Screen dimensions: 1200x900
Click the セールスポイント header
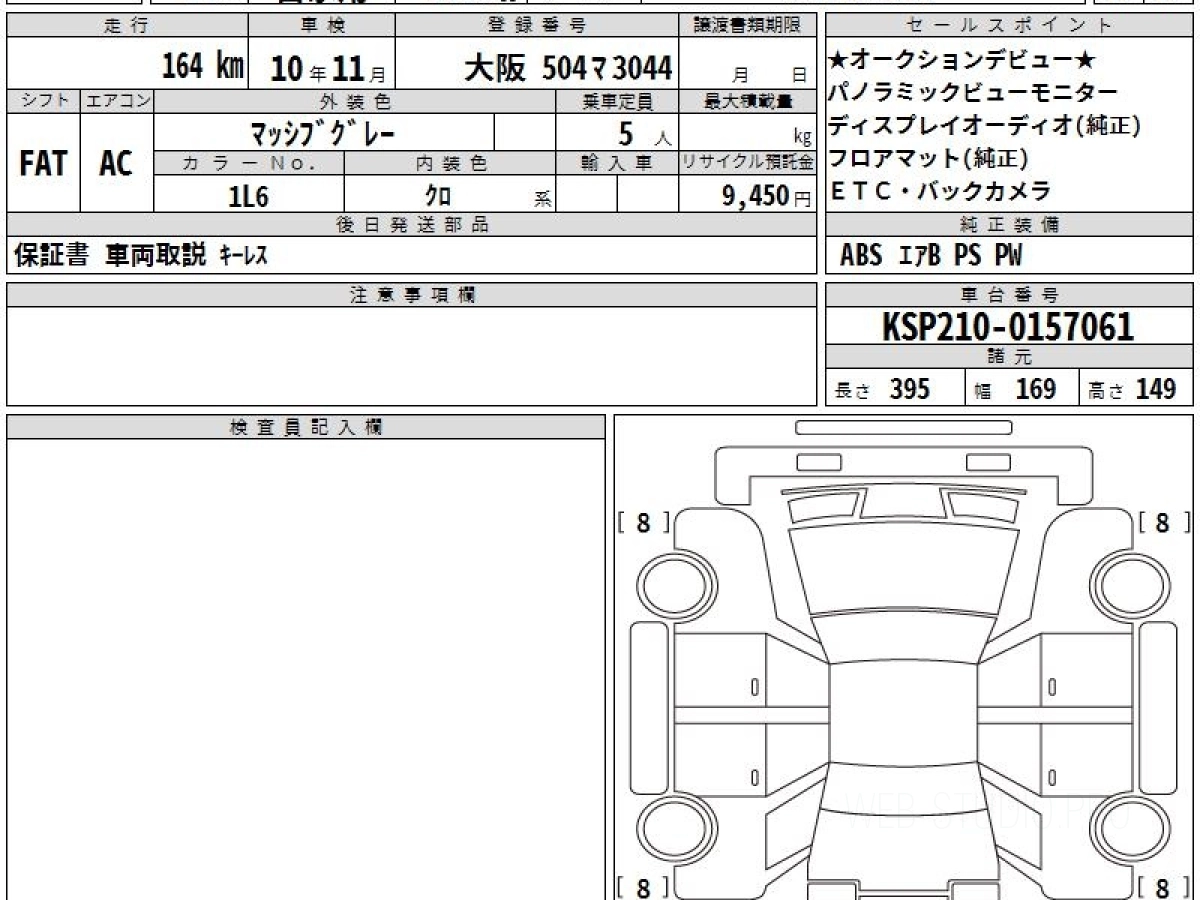pyautogui.click(x=1009, y=26)
